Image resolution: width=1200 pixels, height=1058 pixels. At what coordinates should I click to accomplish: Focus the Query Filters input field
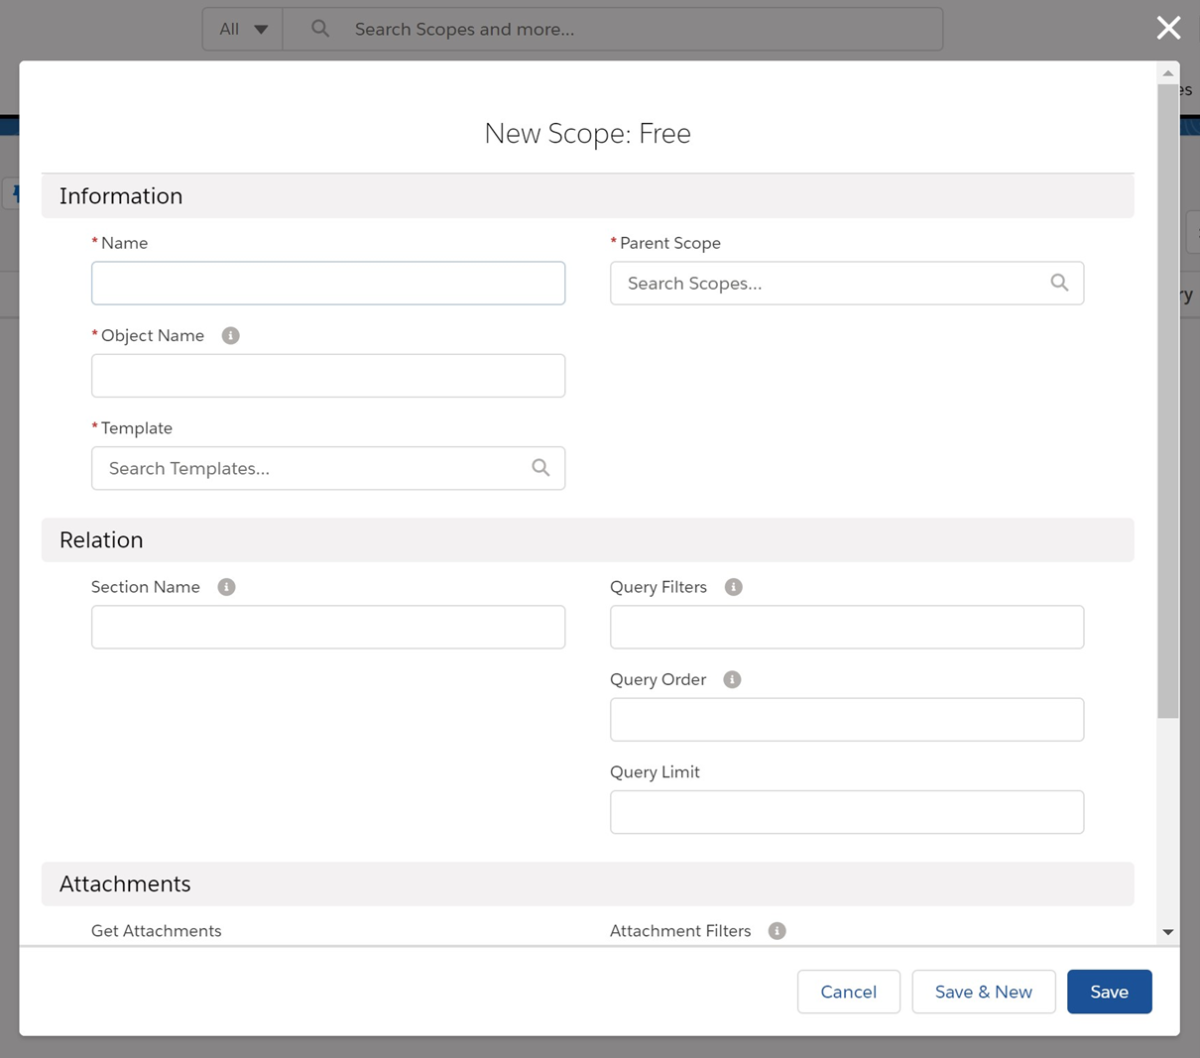click(847, 627)
